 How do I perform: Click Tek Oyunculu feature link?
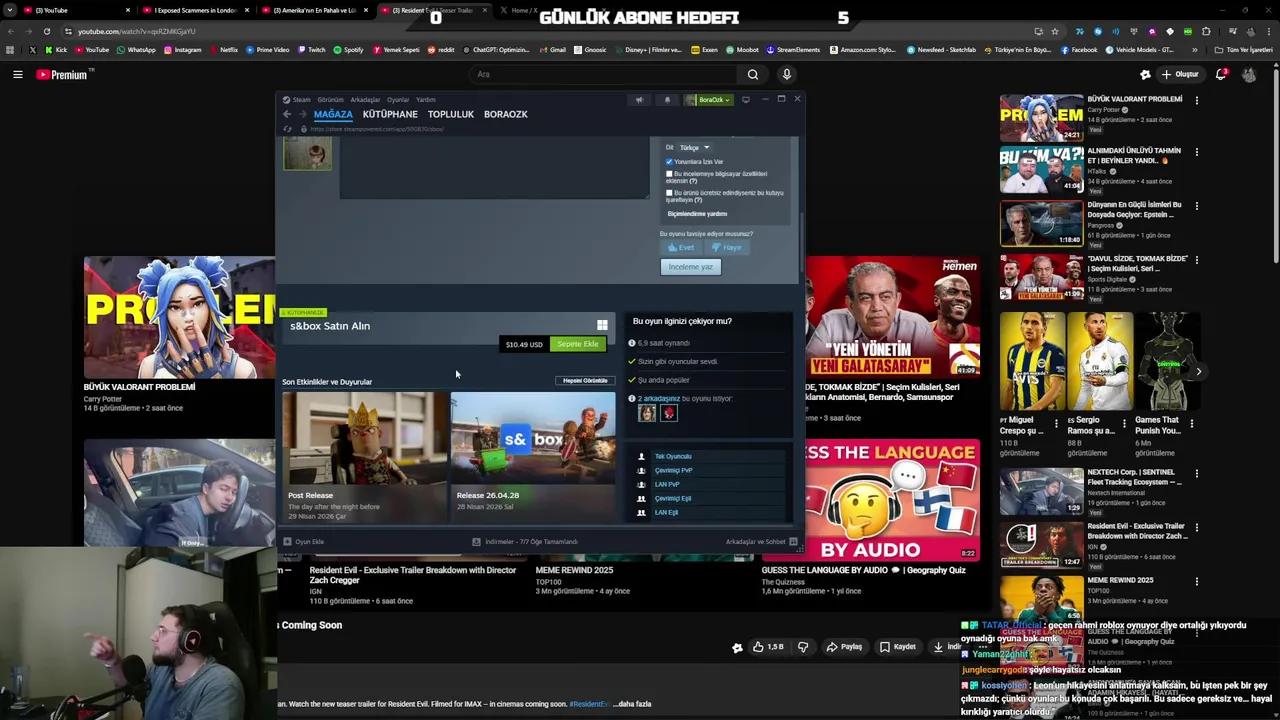point(673,456)
